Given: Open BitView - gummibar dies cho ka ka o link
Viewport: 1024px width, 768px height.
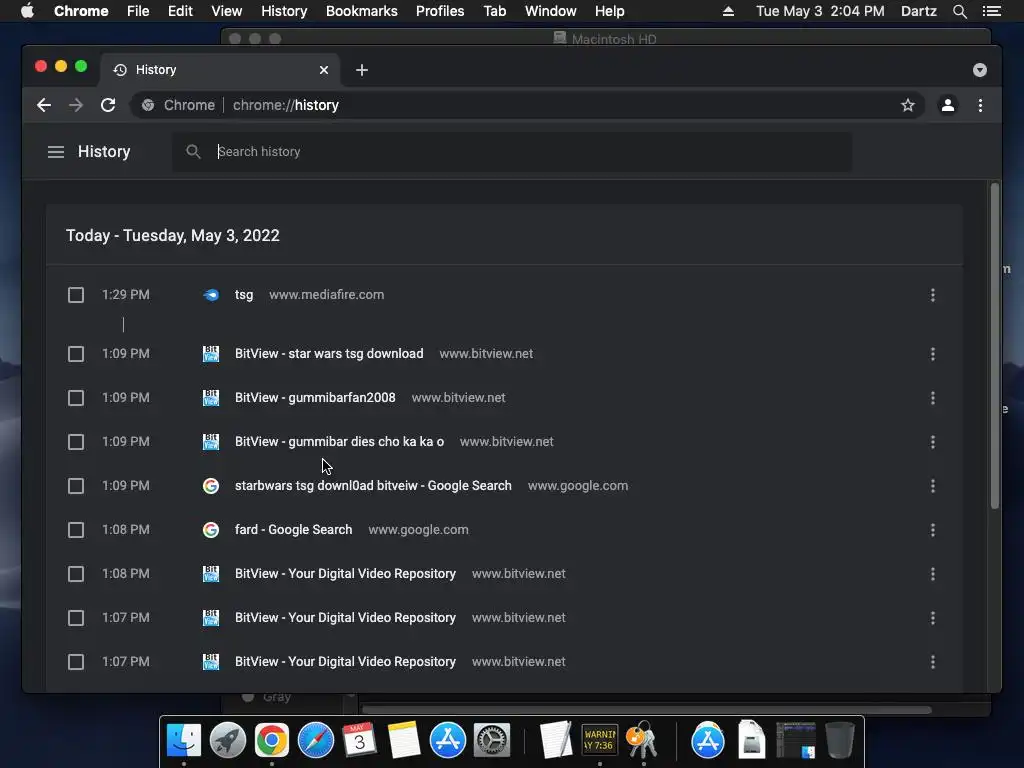Looking at the screenshot, I should click(x=339, y=441).
